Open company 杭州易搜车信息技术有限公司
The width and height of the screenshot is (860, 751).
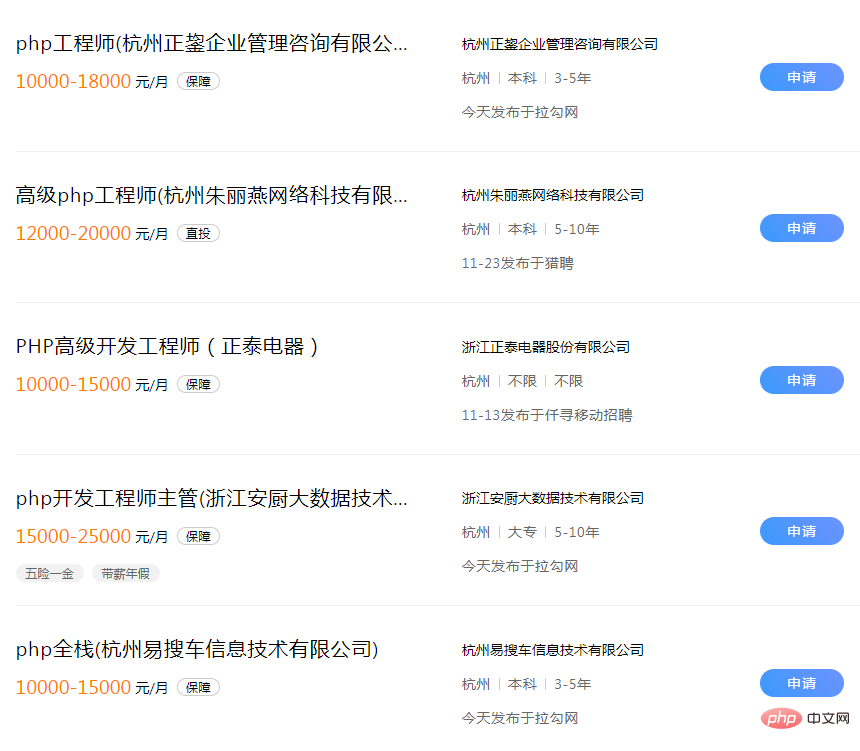click(x=552, y=650)
